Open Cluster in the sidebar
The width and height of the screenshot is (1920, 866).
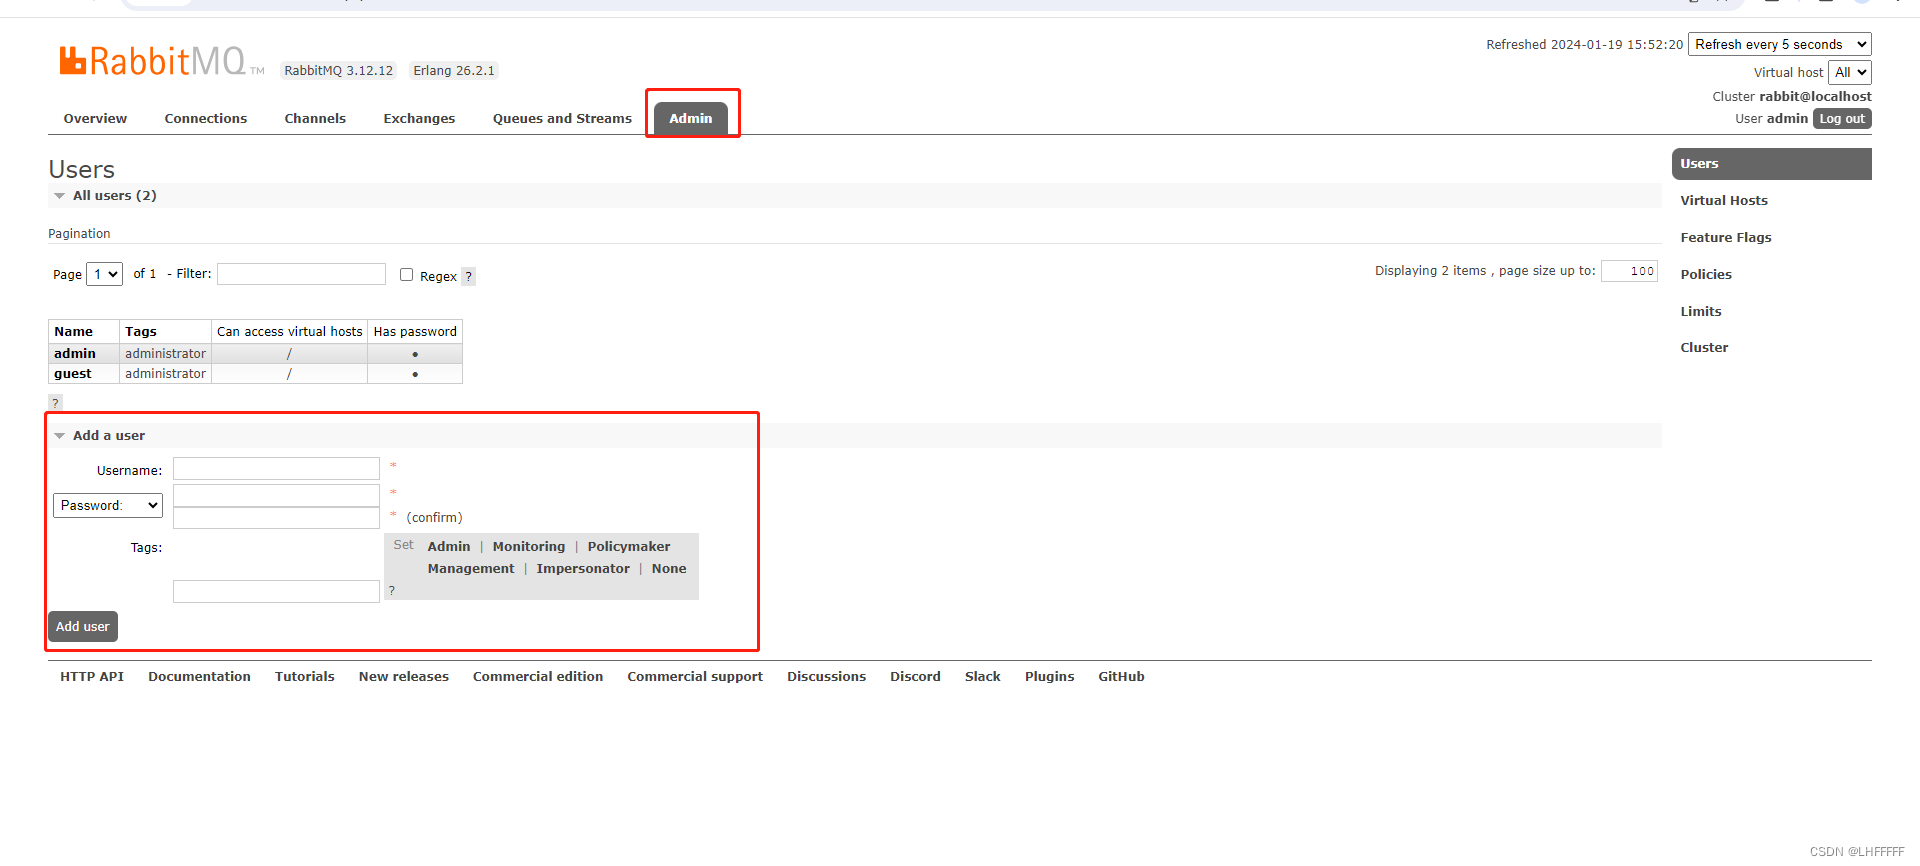pyautogui.click(x=1704, y=347)
